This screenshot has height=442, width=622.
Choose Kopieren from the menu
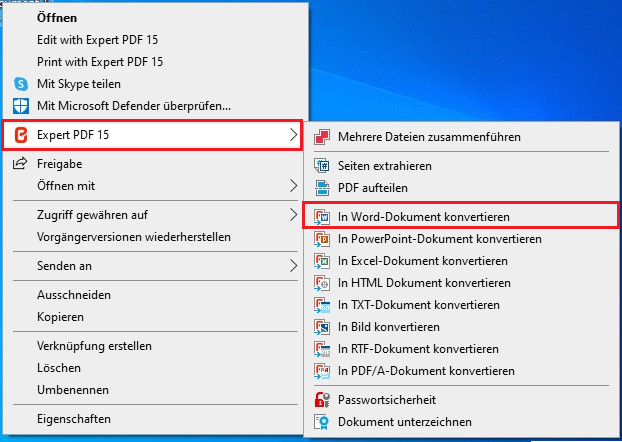(x=60, y=317)
